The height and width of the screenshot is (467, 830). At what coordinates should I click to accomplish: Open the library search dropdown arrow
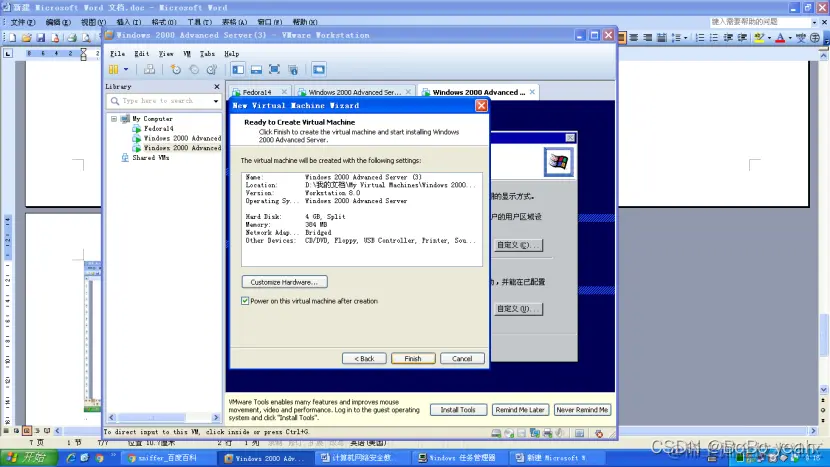(x=216, y=101)
